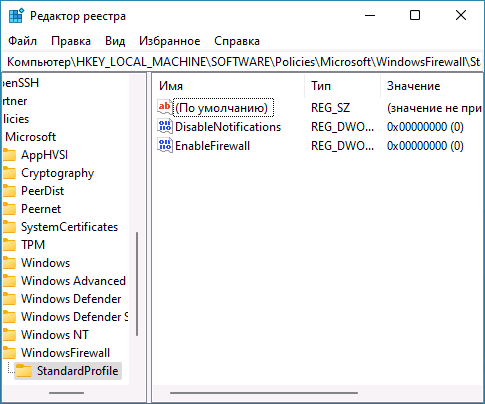Select the SystemCertificates folder icon
Screen dimensions: 485x404
pos(10,227)
